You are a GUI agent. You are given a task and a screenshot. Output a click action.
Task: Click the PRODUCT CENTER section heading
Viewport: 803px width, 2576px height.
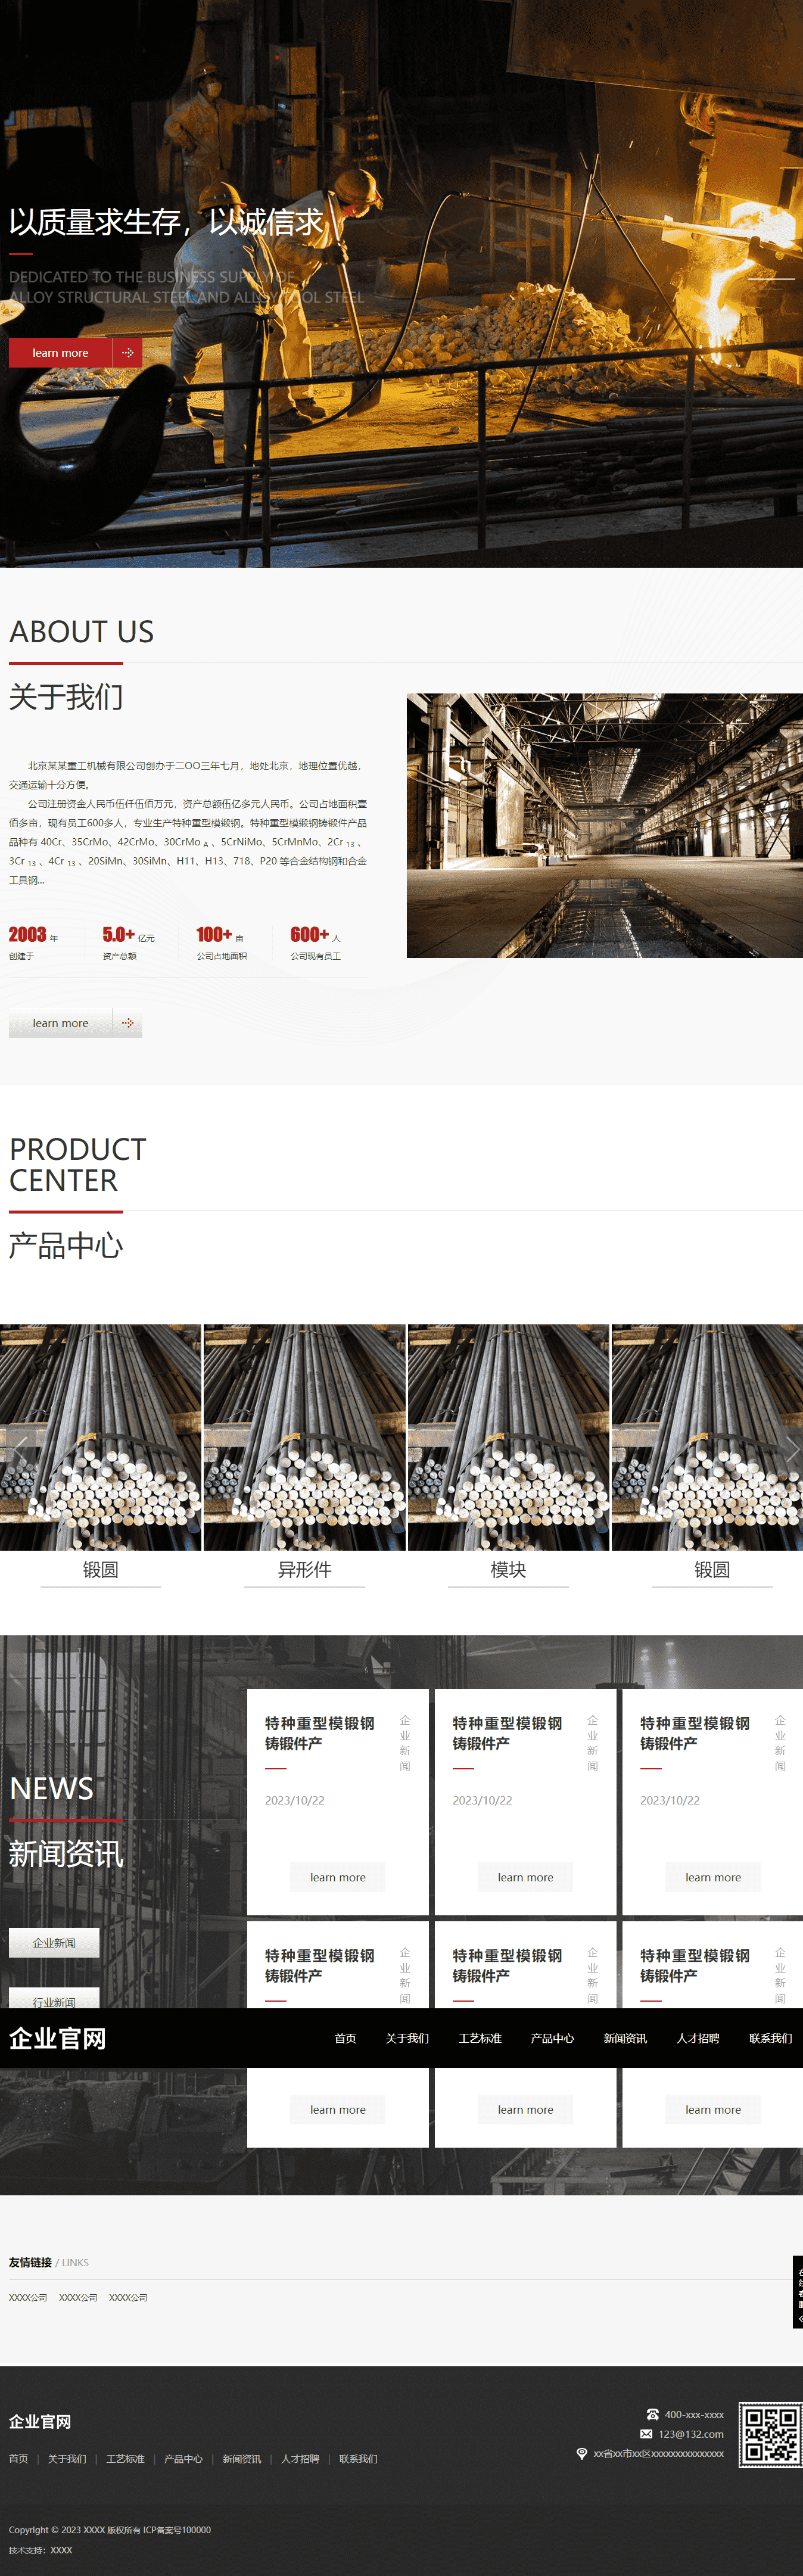78,1164
